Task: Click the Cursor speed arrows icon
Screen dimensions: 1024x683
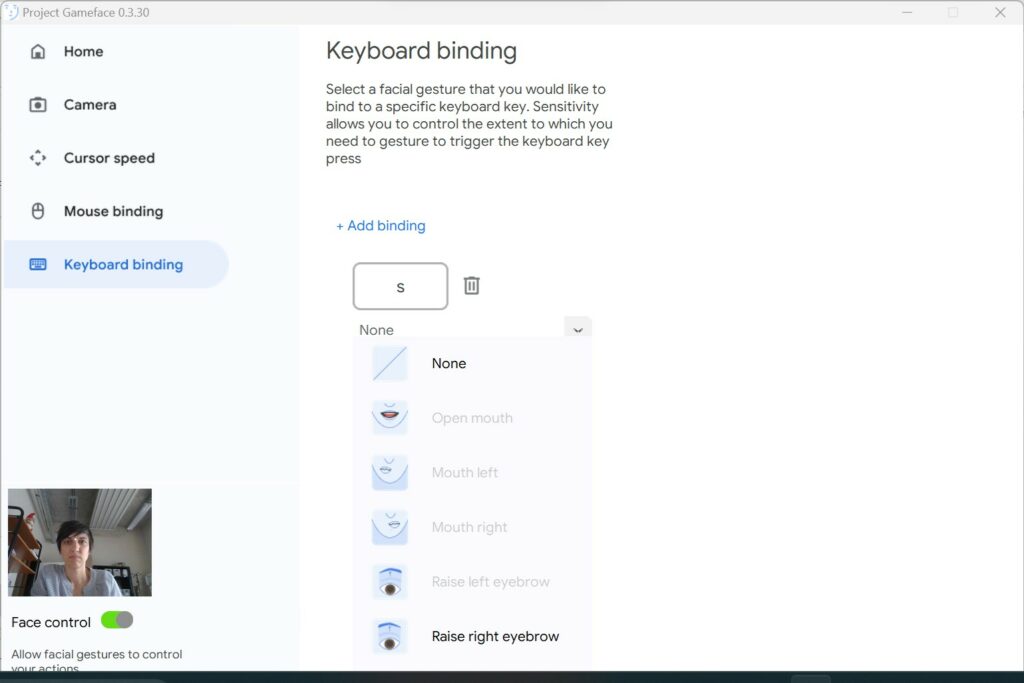Action: click(38, 158)
